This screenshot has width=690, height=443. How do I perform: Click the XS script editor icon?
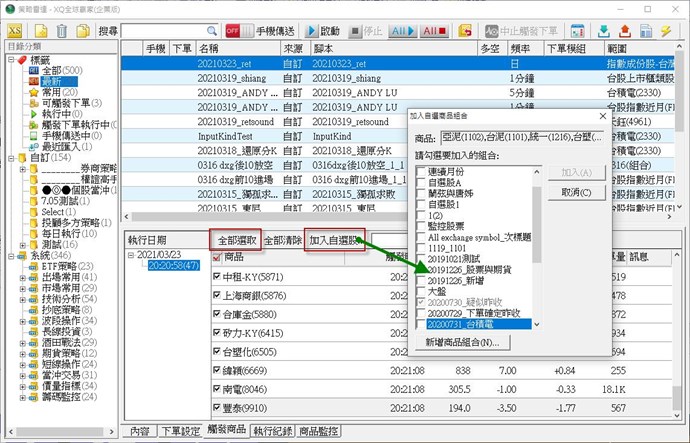click(14, 31)
